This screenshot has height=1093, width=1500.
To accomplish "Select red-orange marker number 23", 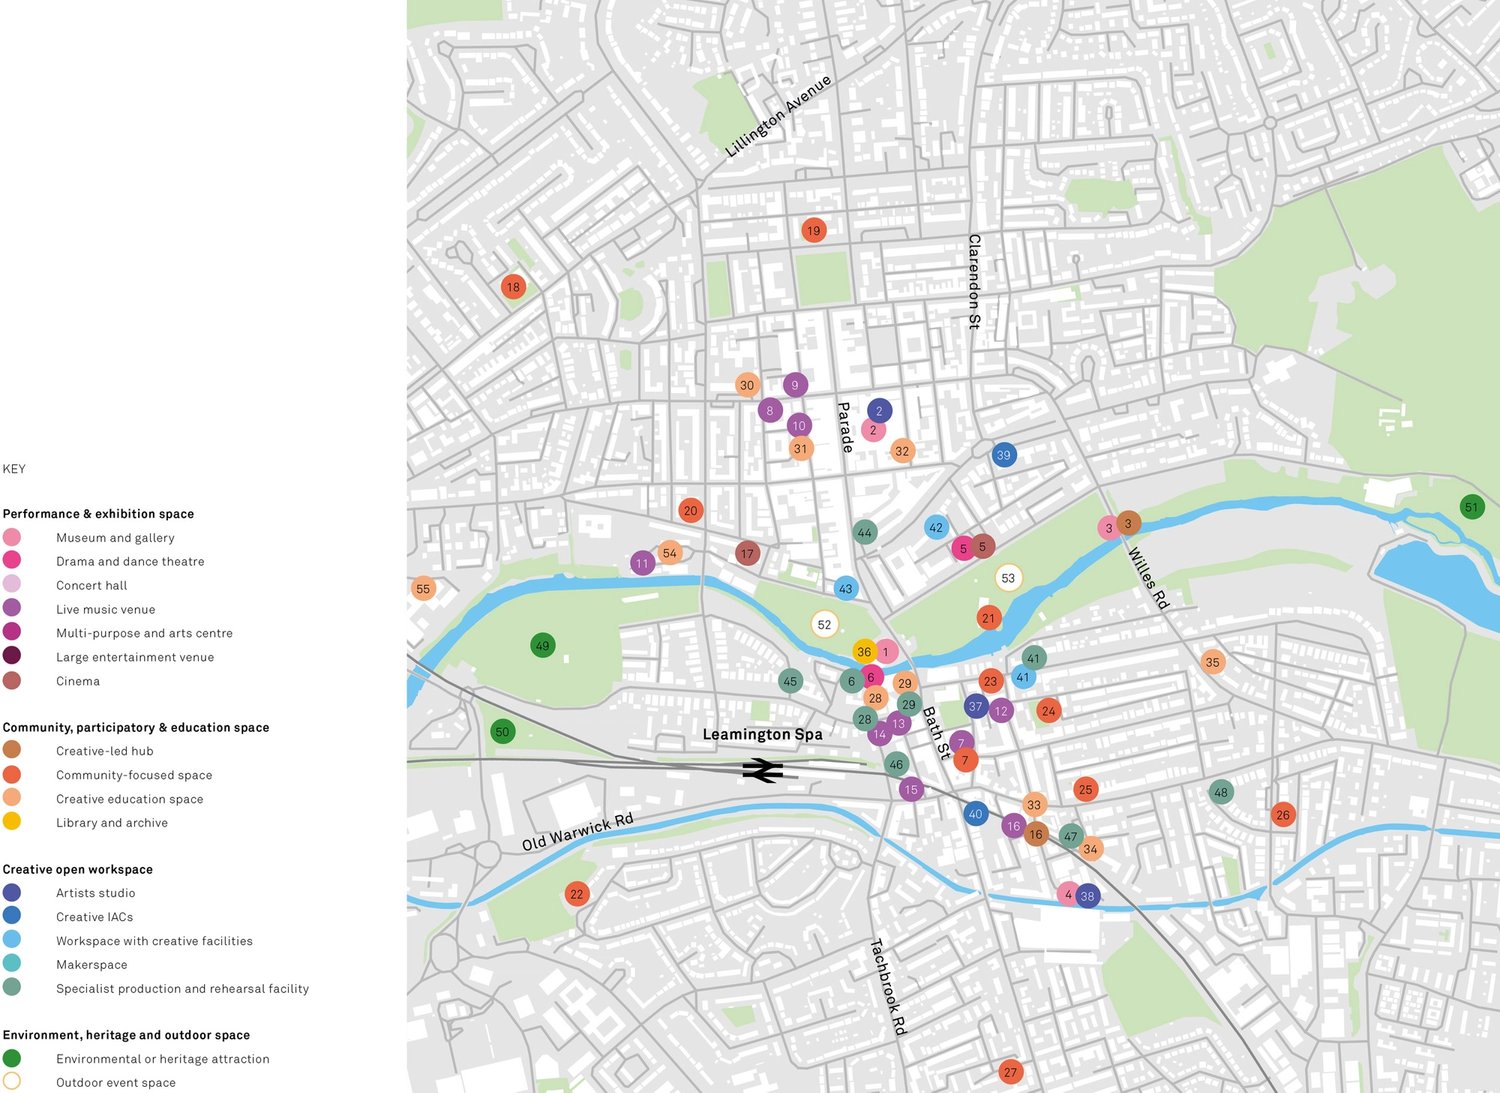I will tap(991, 682).
